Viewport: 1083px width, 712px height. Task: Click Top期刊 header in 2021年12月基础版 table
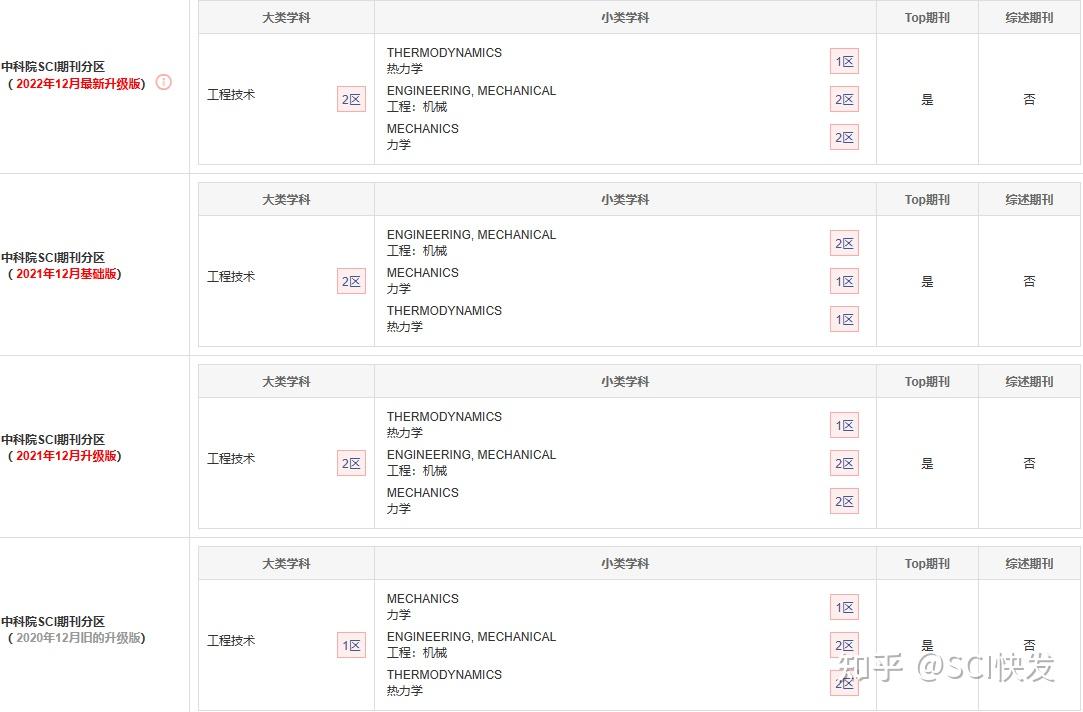coord(927,200)
